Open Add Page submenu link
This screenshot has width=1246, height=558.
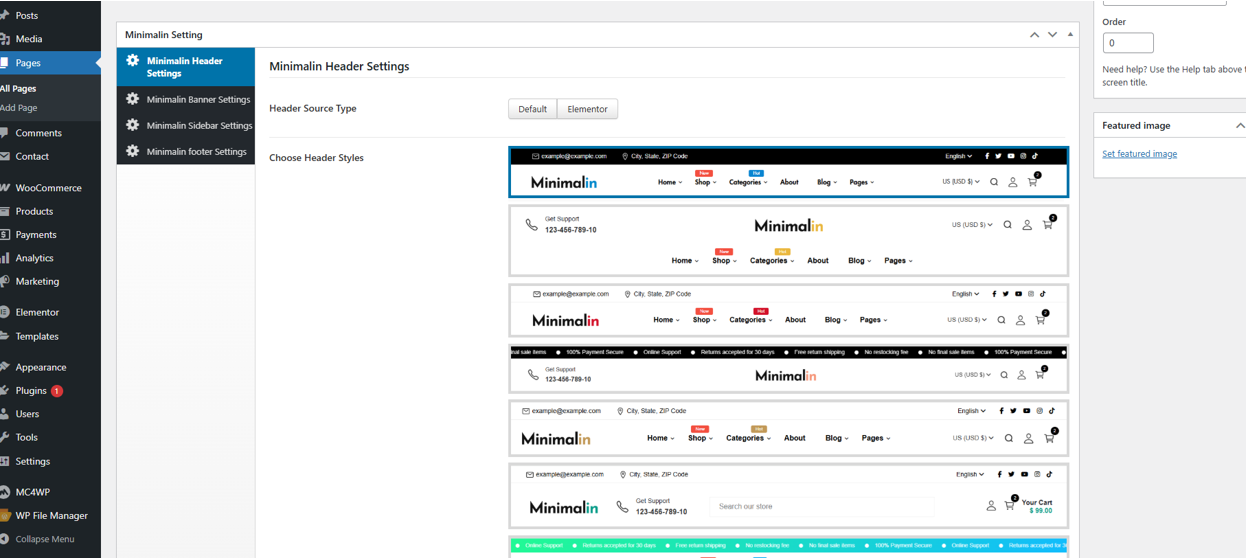19,107
